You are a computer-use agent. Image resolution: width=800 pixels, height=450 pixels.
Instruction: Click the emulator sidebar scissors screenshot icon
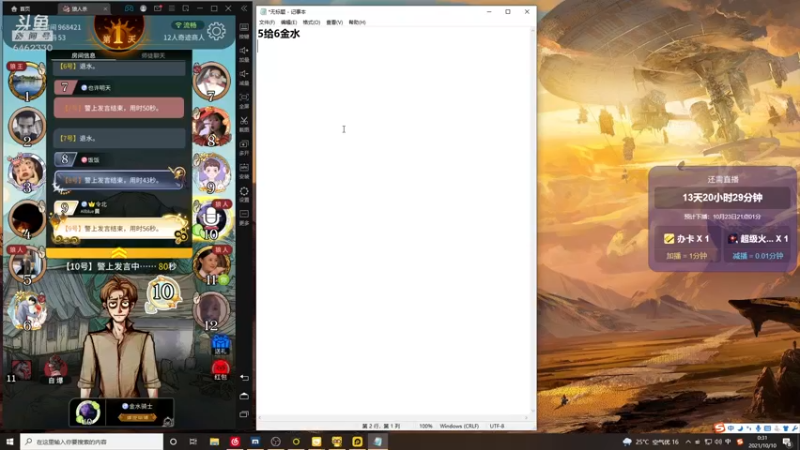click(x=244, y=121)
